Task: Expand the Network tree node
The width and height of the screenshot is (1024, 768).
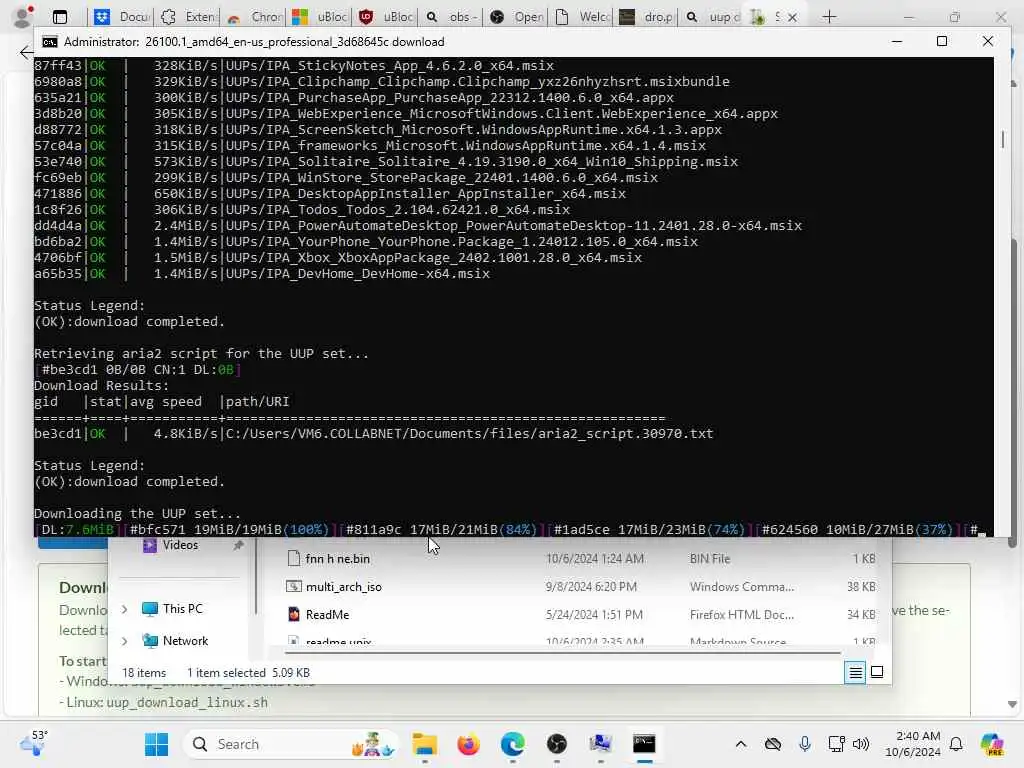Action: 124,641
